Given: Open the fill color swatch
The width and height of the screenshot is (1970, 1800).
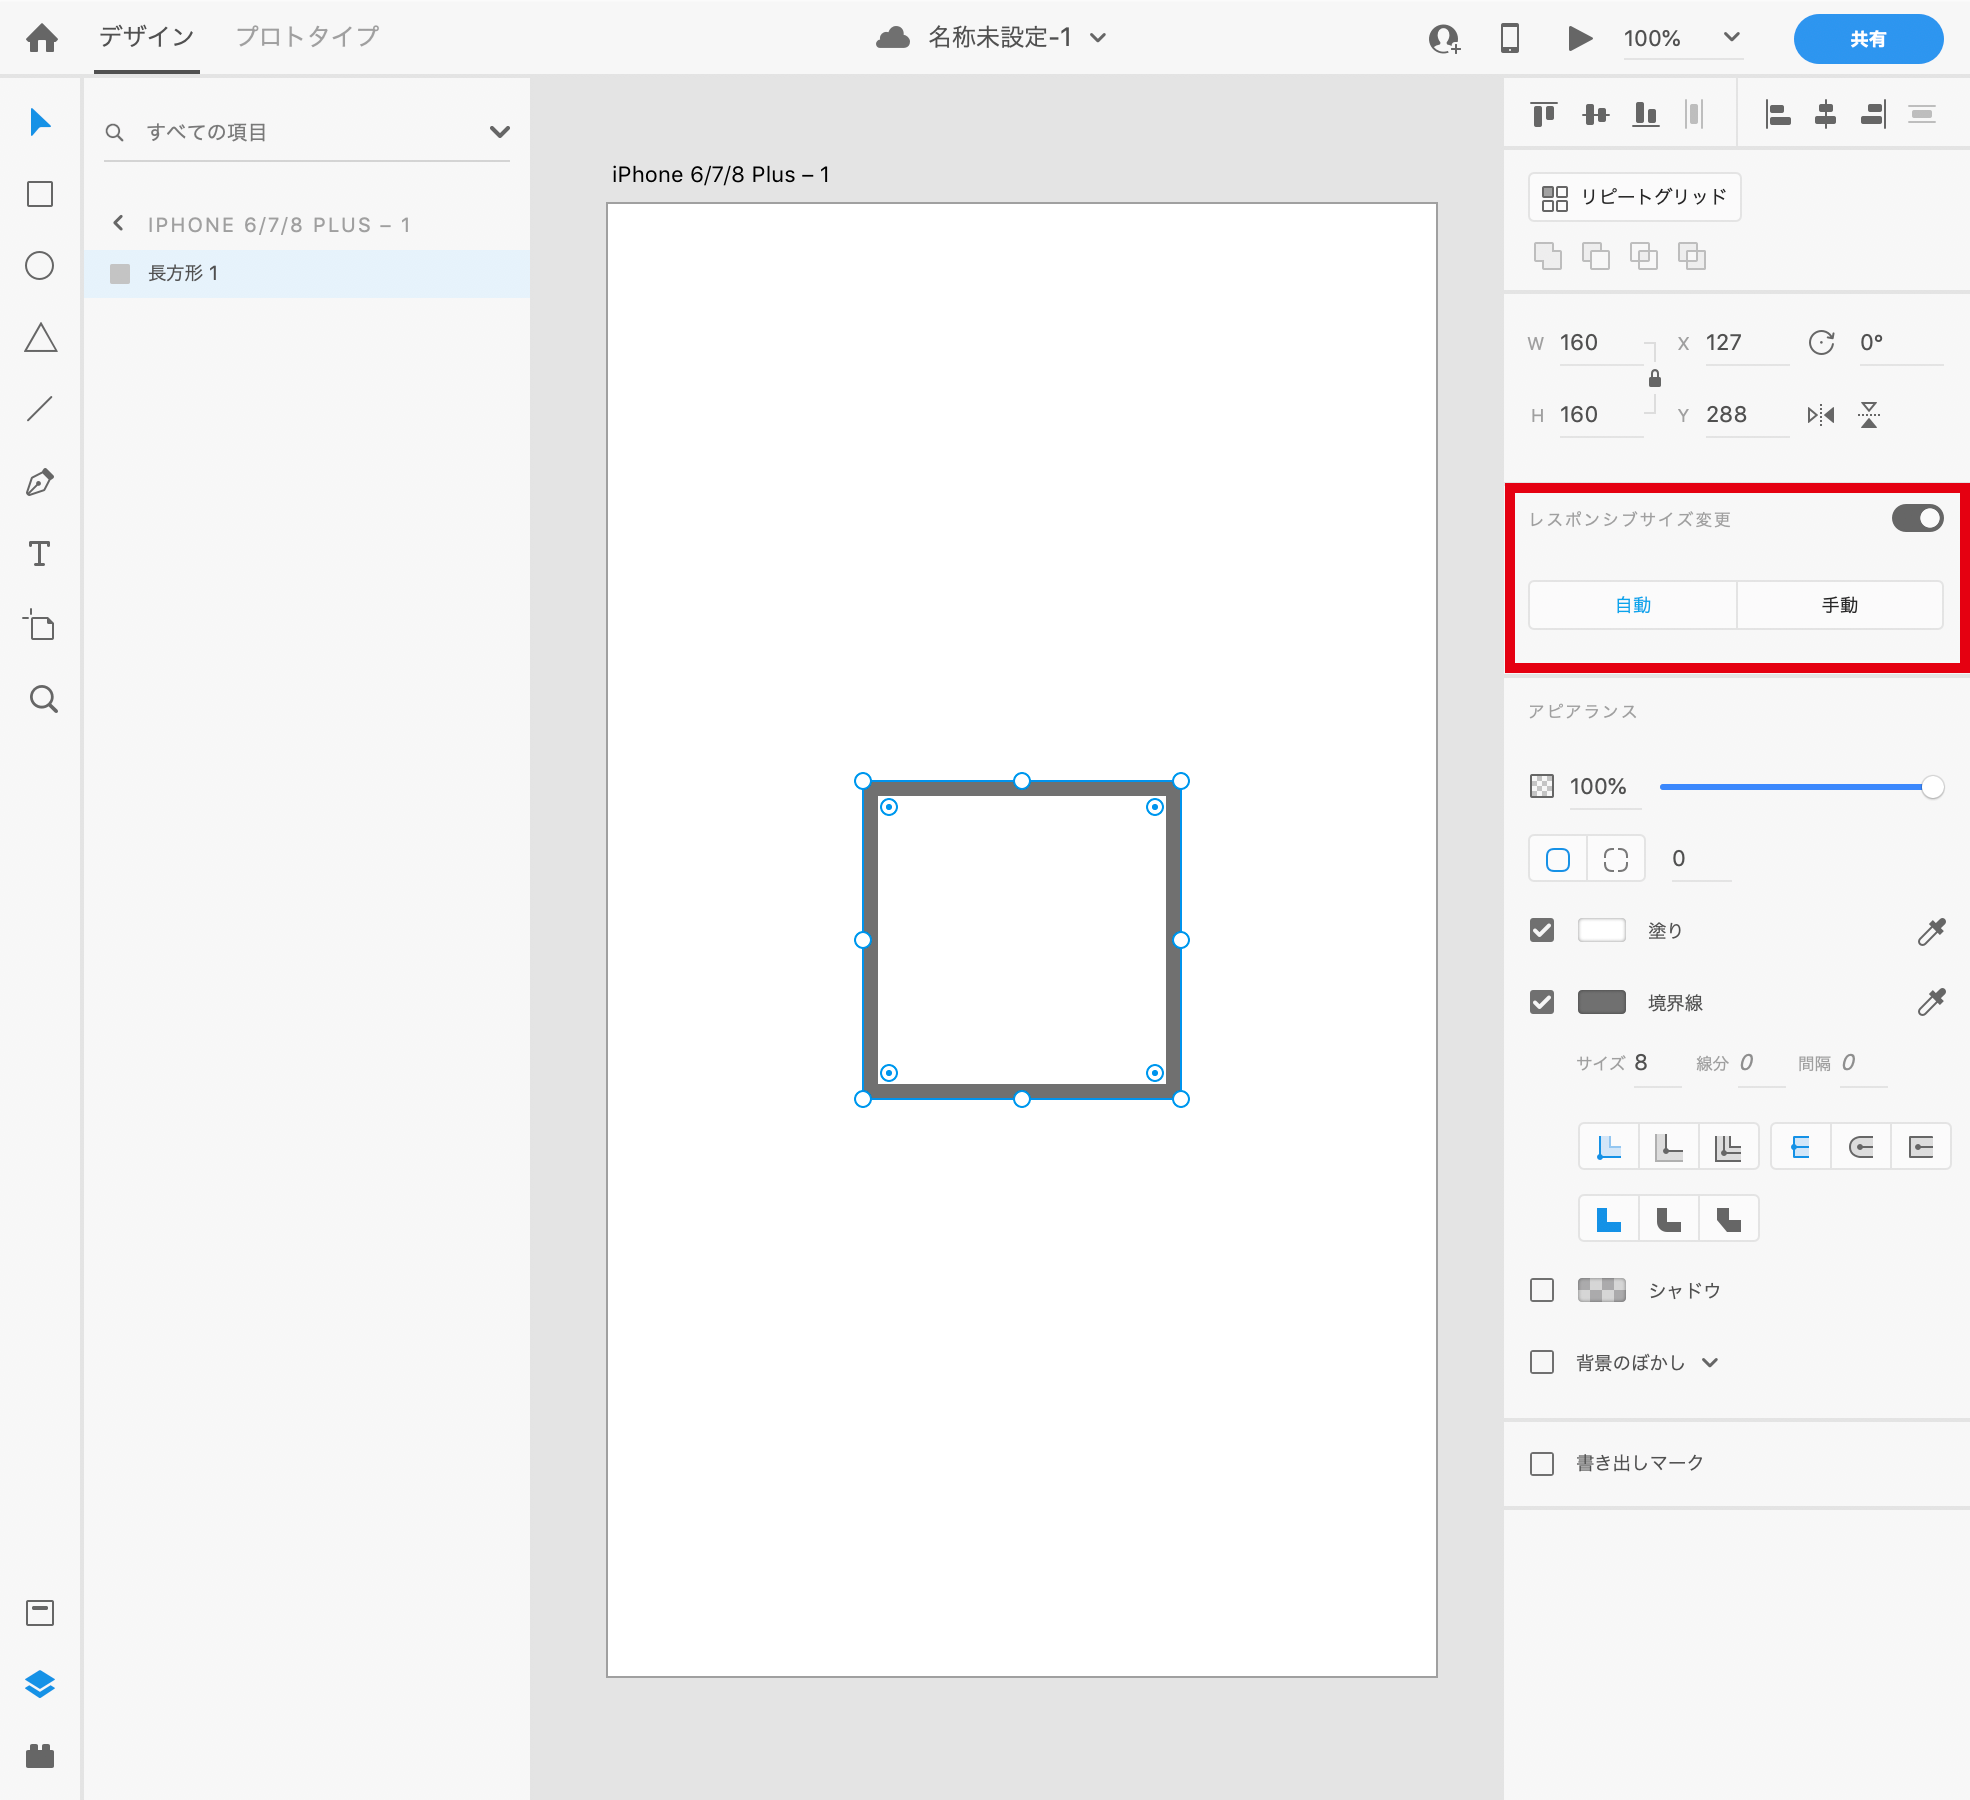Looking at the screenshot, I should 1602,930.
